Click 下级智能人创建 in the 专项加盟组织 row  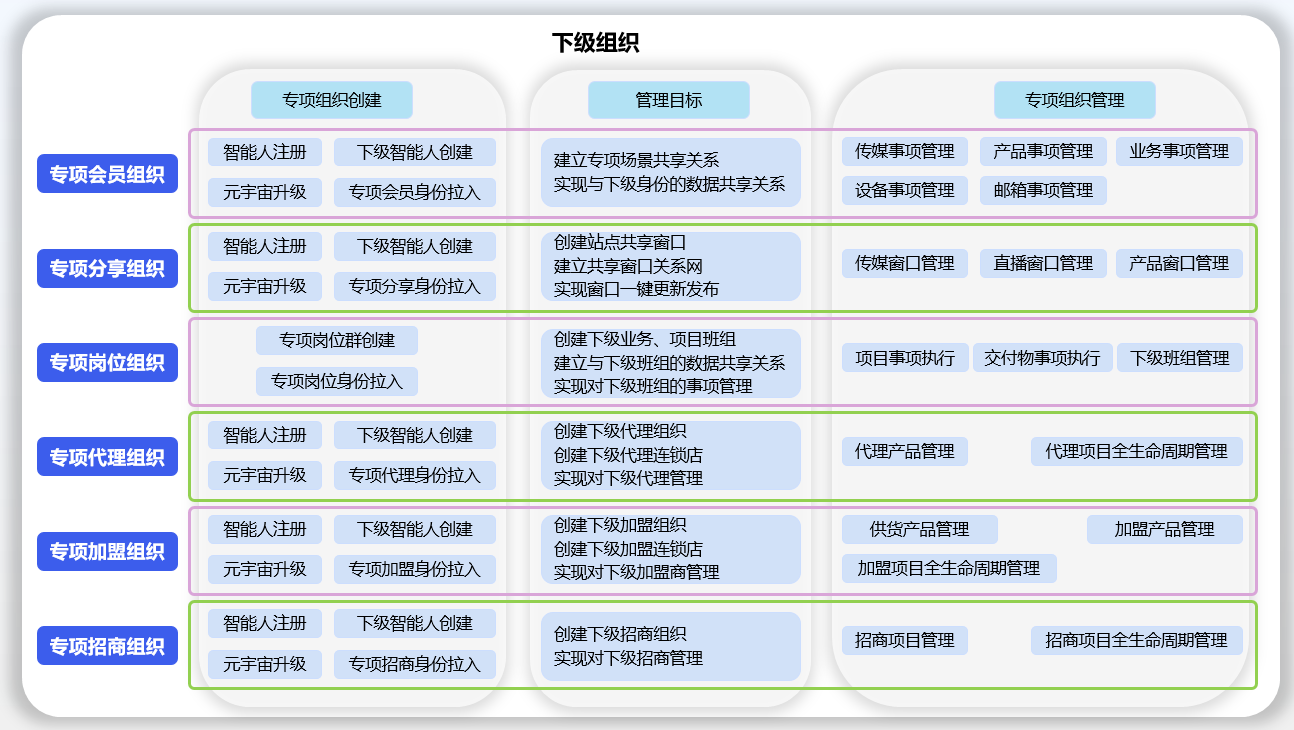pos(415,529)
